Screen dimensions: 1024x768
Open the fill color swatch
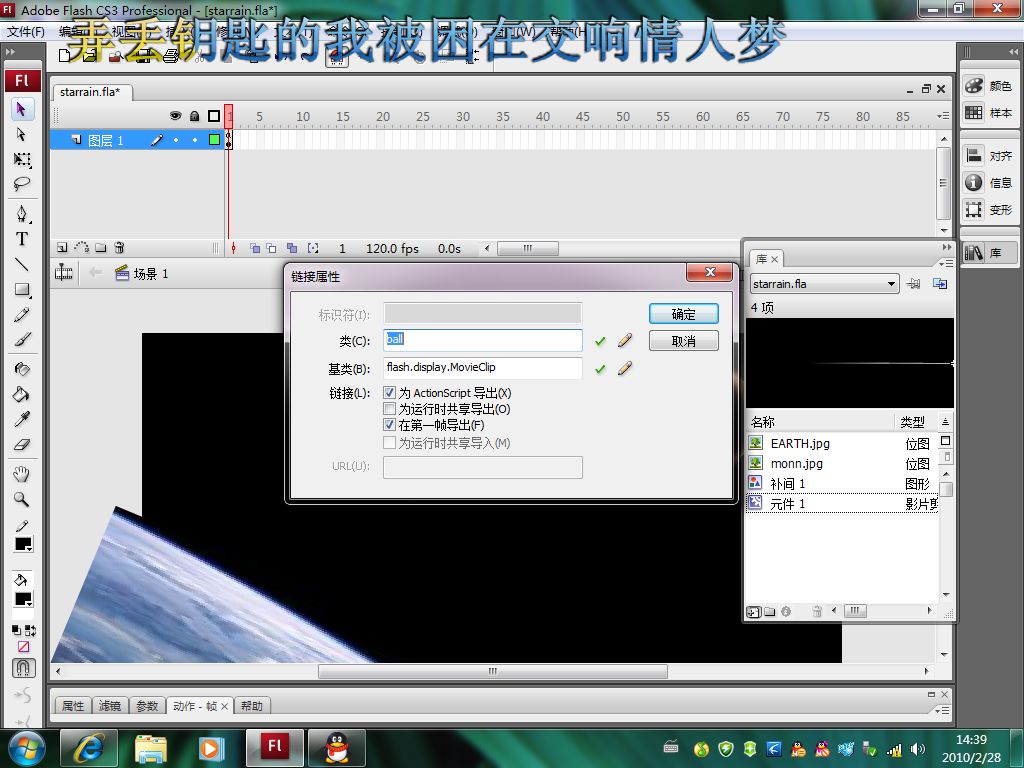(24, 599)
